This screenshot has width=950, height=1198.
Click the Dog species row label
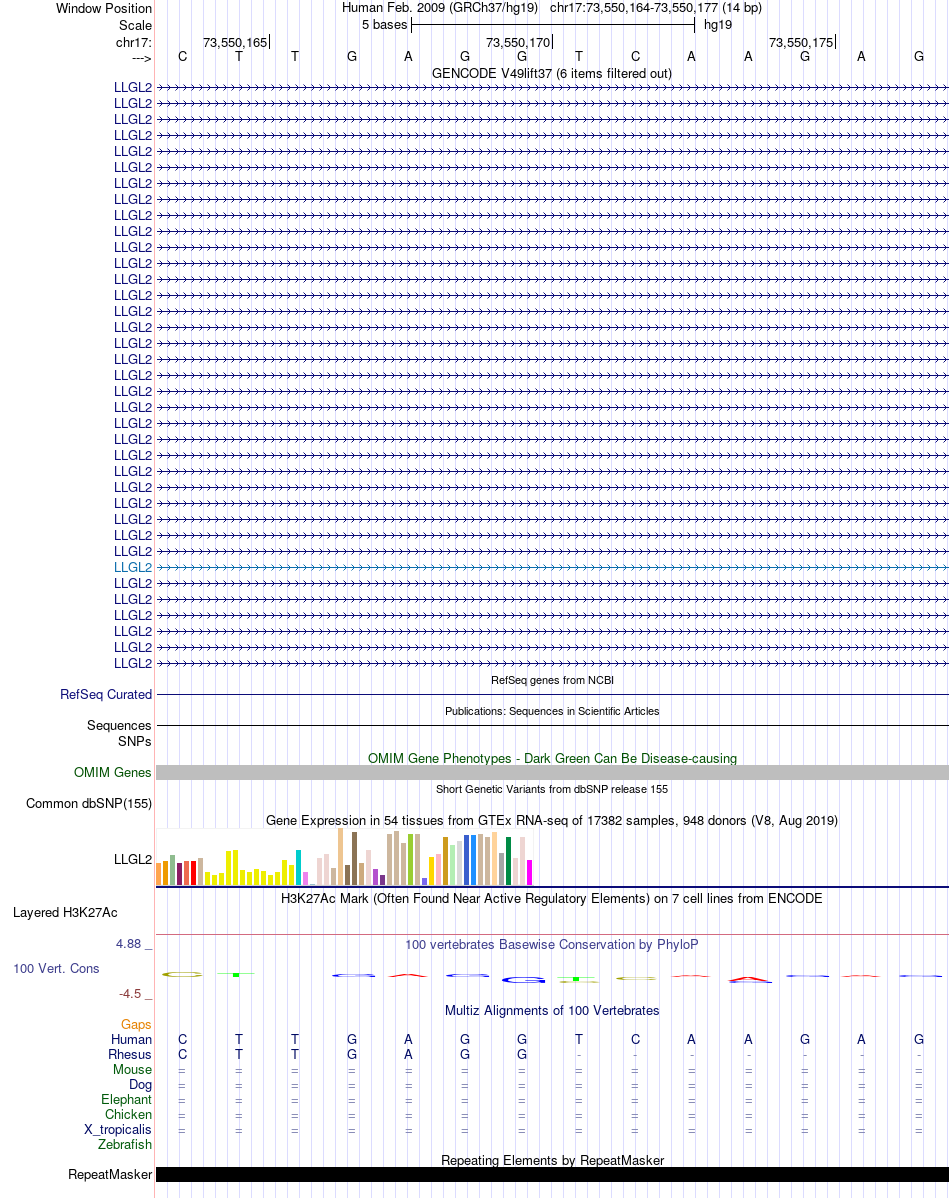(140, 1084)
